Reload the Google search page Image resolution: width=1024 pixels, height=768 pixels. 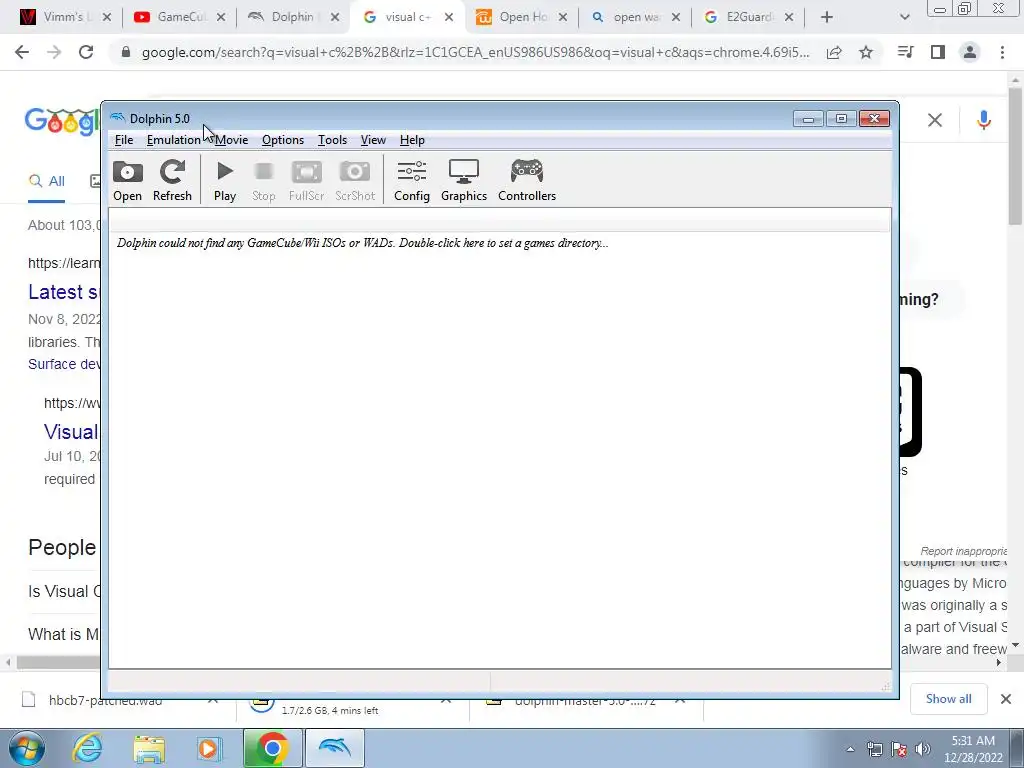[x=86, y=52]
